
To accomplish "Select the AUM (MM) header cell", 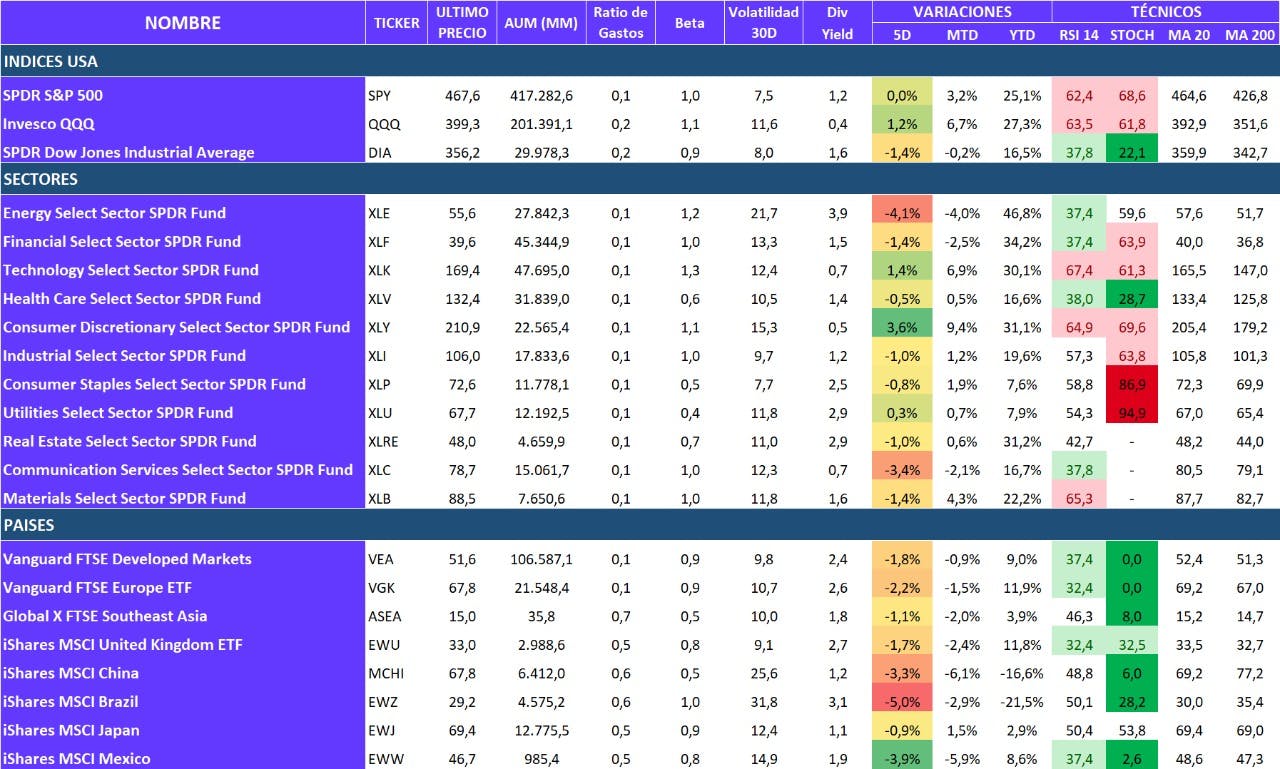I will [540, 22].
